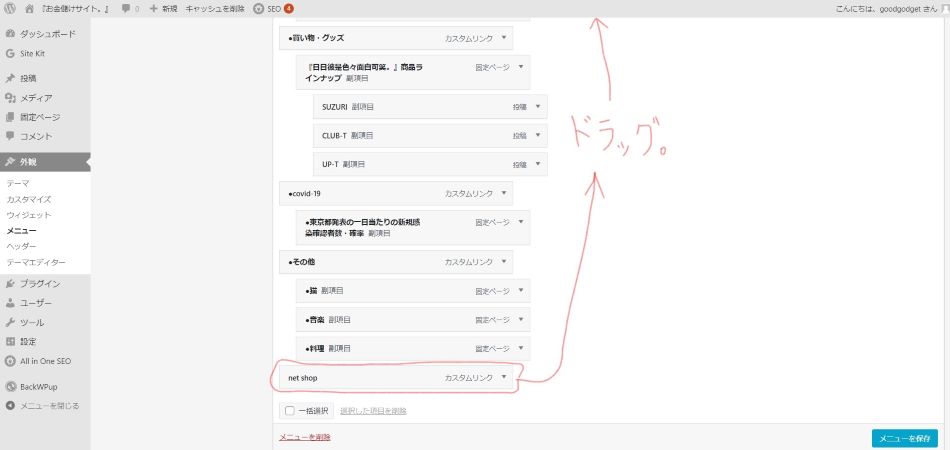This screenshot has width=950, height=450.
Task: Click メニューを保存 button
Action: [905, 438]
